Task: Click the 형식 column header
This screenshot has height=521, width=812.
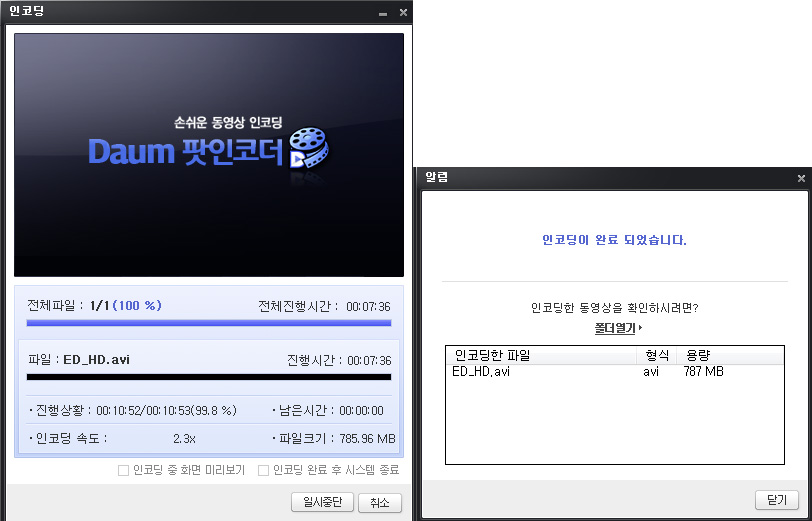Action: (x=657, y=355)
